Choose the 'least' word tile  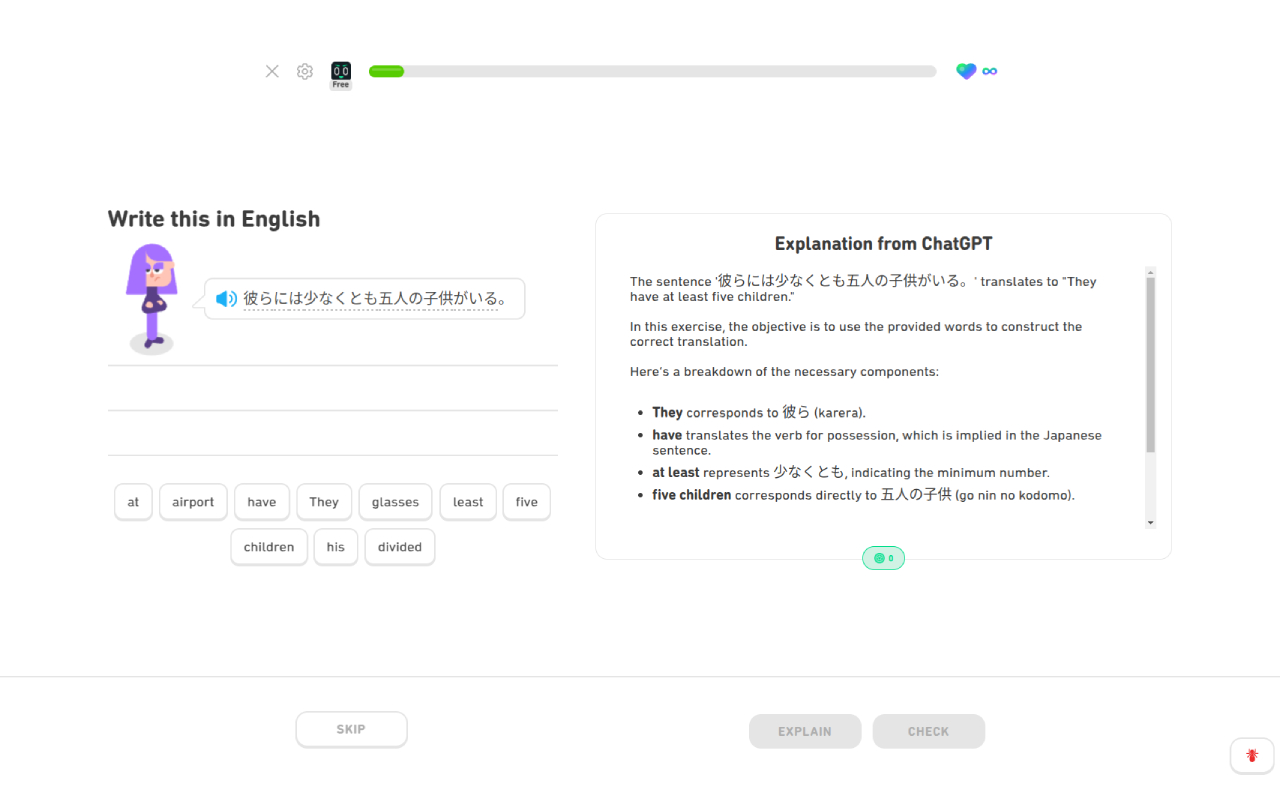[468, 502]
